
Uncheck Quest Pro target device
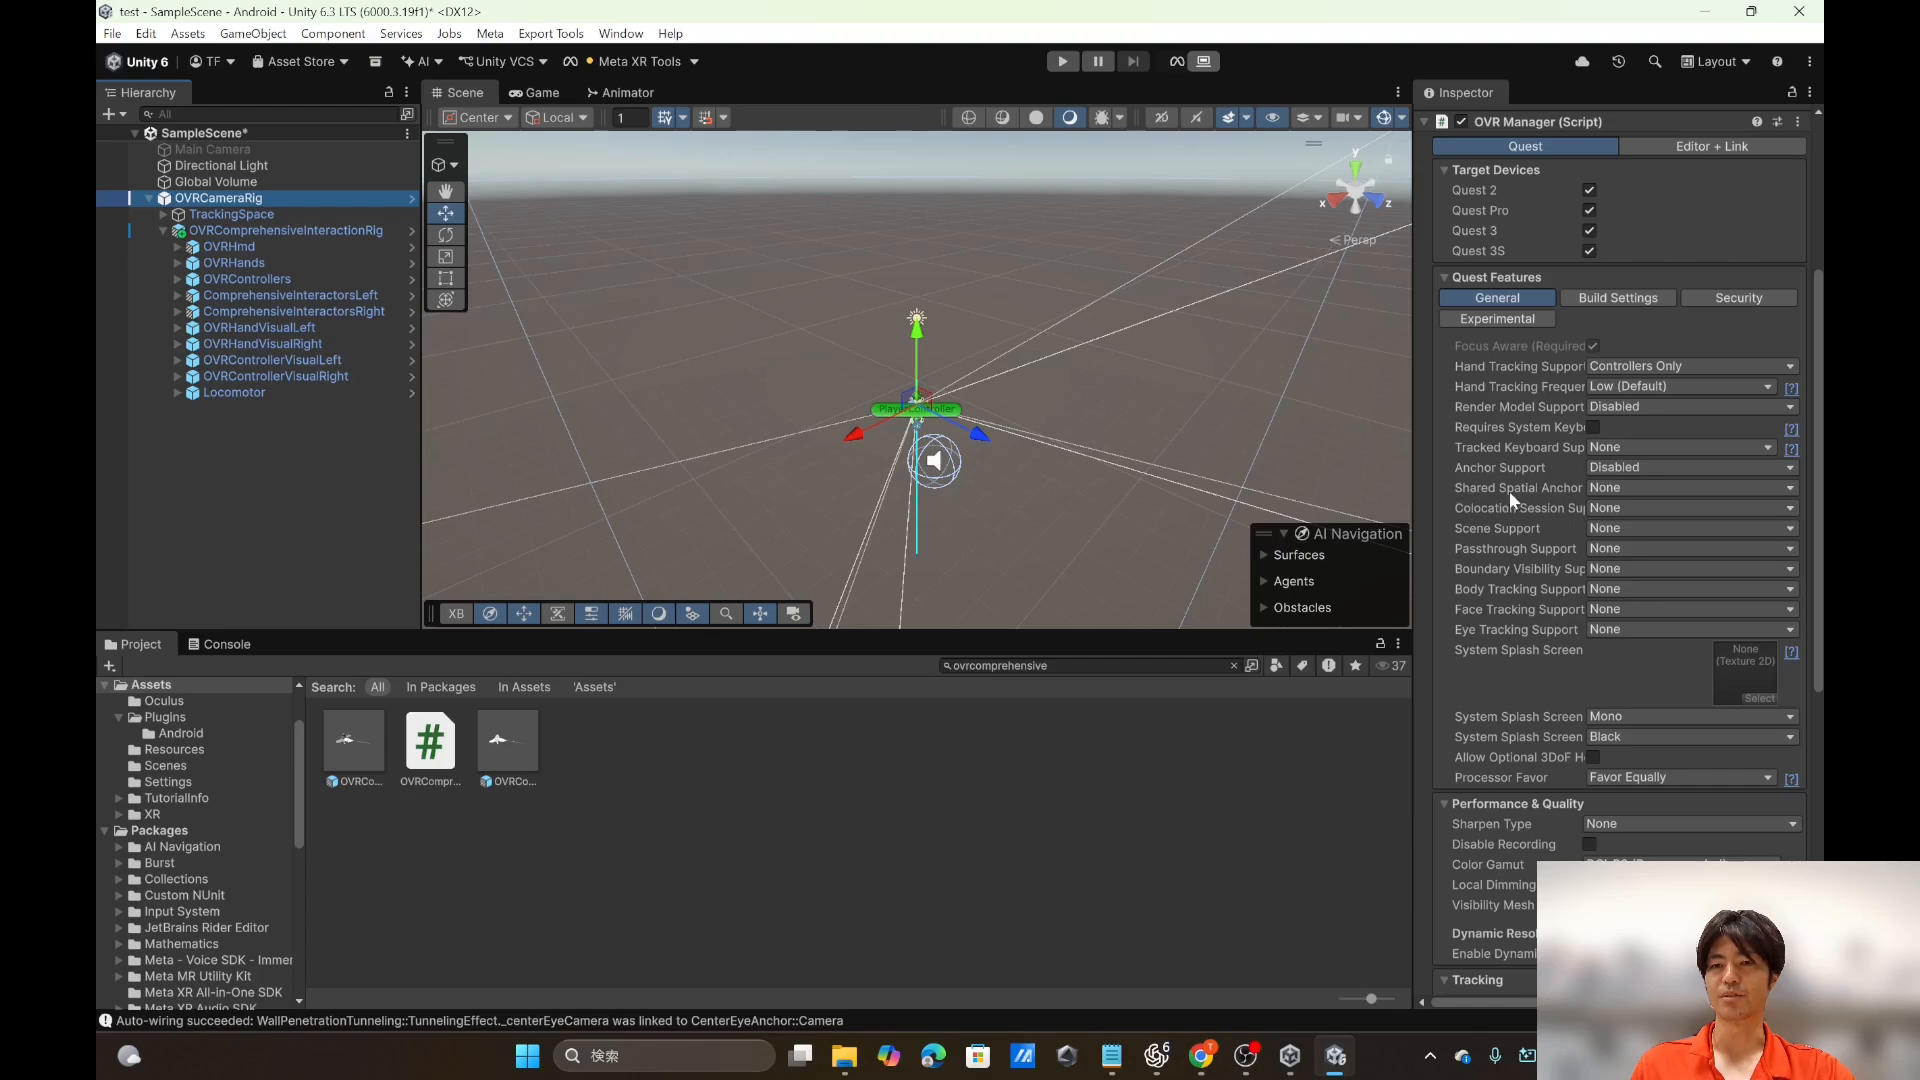tap(1589, 210)
